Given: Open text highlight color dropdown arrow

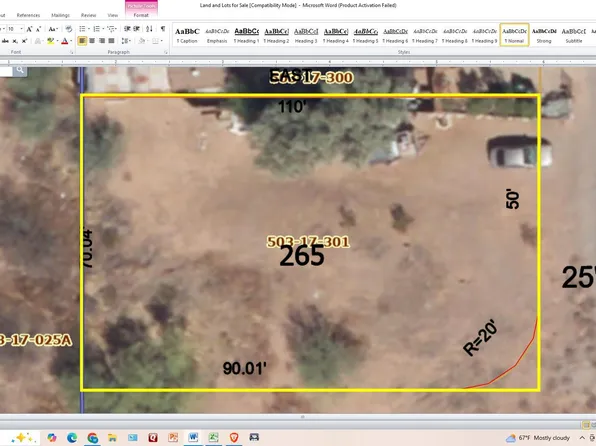Looking at the screenshot, I should (57, 41).
